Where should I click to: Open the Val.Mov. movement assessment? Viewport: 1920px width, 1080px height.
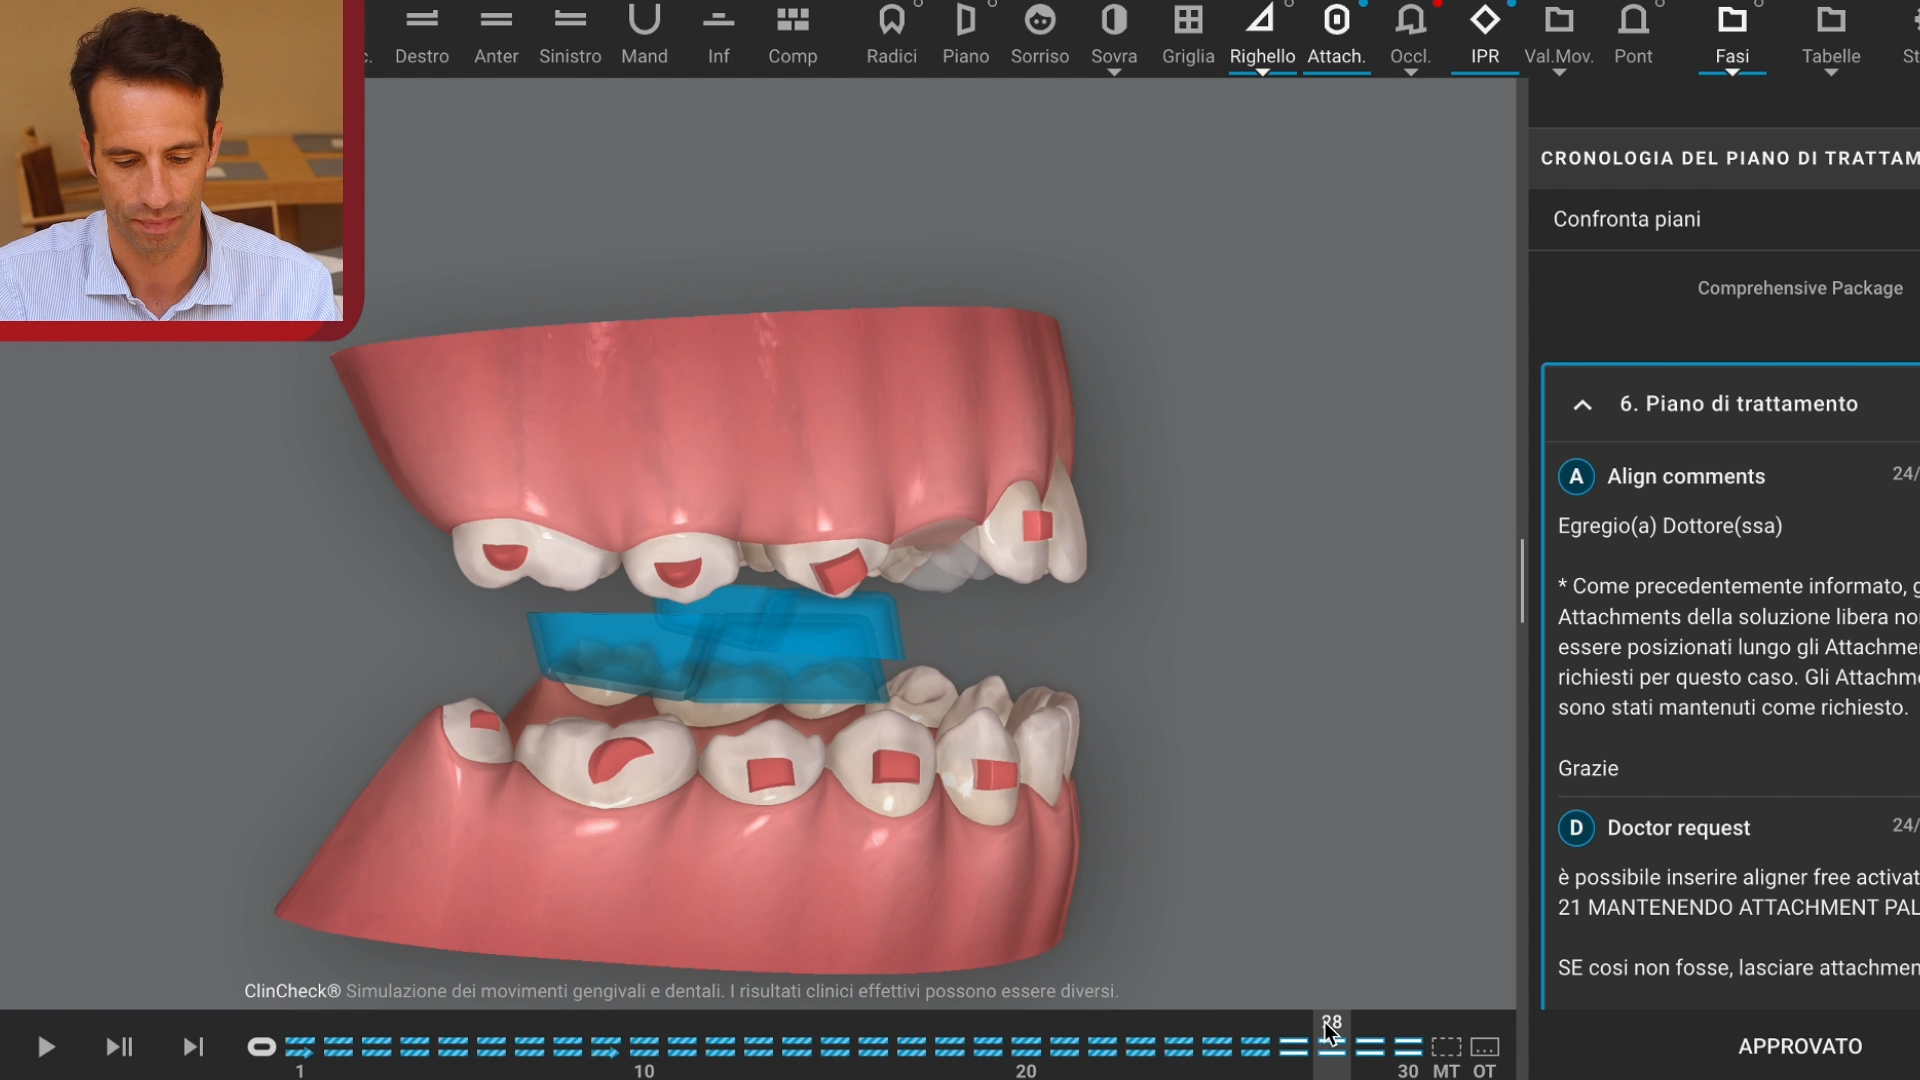tap(1558, 36)
